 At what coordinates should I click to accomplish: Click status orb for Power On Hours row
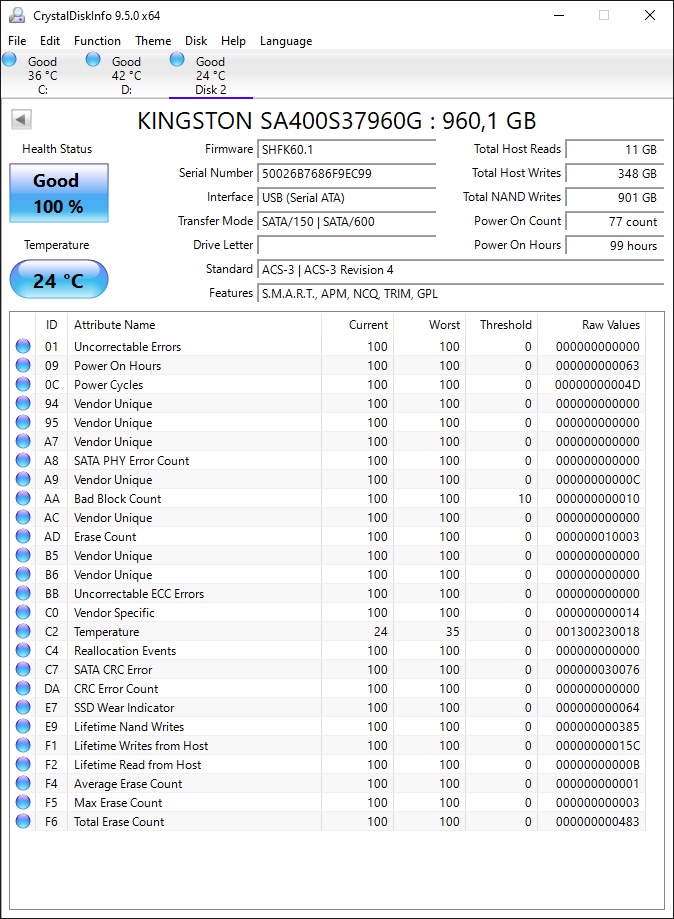click(23, 365)
